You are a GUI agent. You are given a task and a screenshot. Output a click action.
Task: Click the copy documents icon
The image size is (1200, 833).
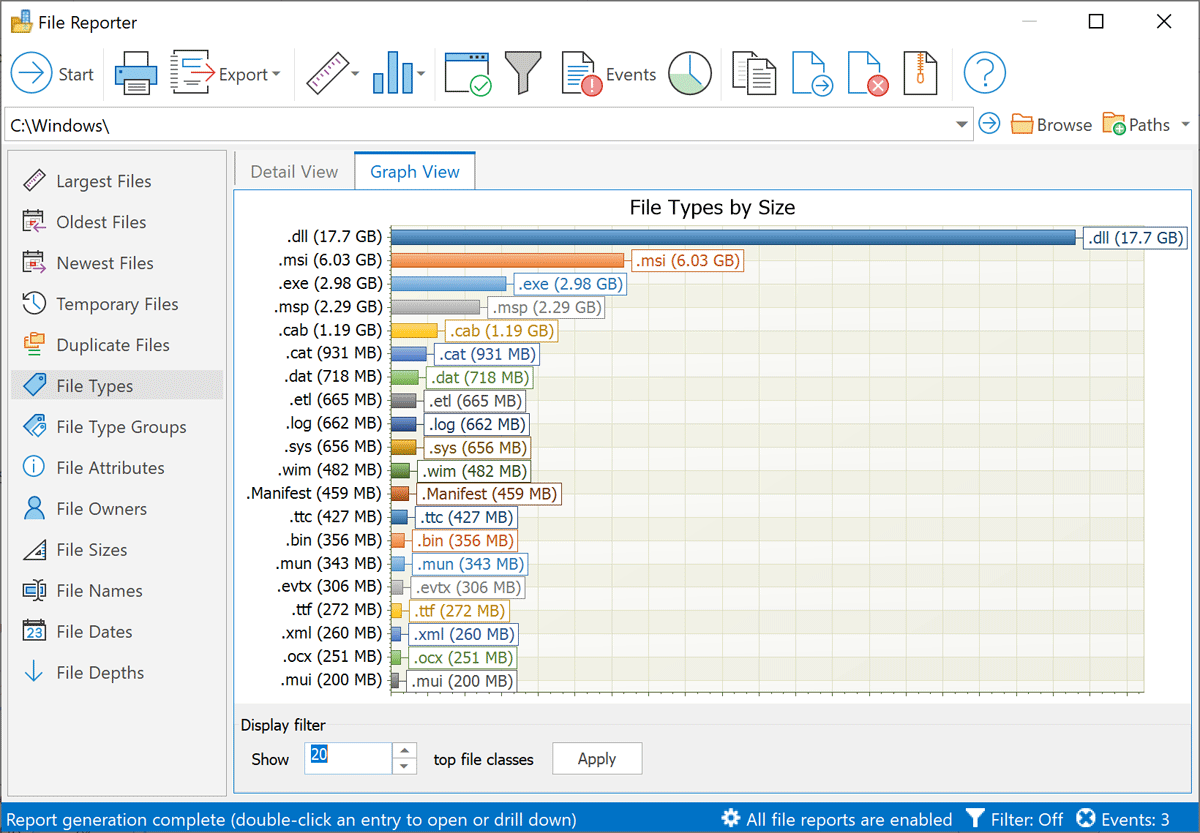754,74
